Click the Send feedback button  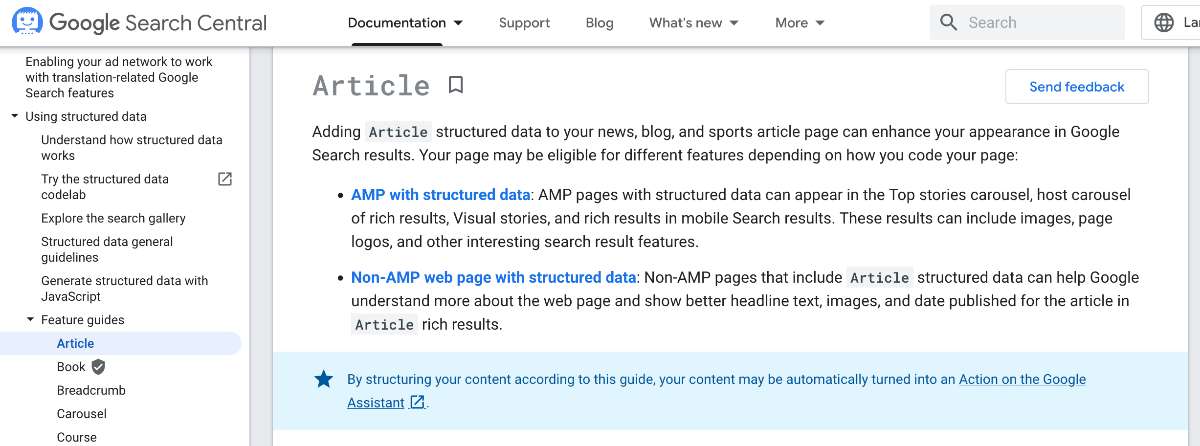pyautogui.click(x=1077, y=87)
